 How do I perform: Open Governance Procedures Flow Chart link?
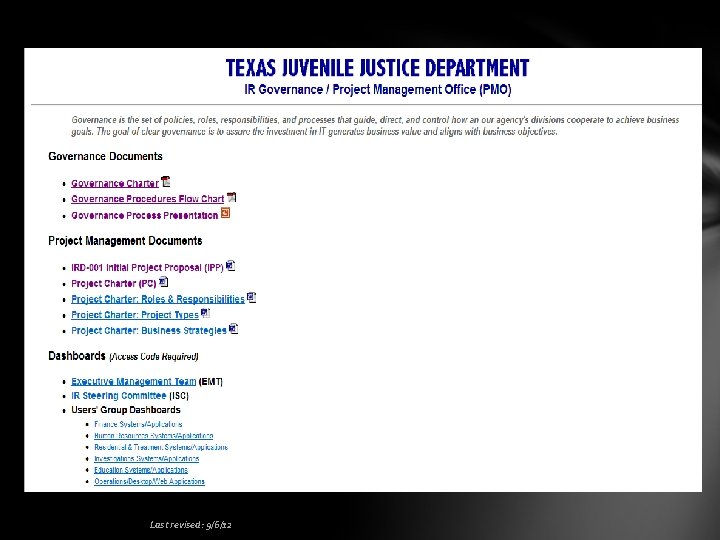tap(147, 199)
